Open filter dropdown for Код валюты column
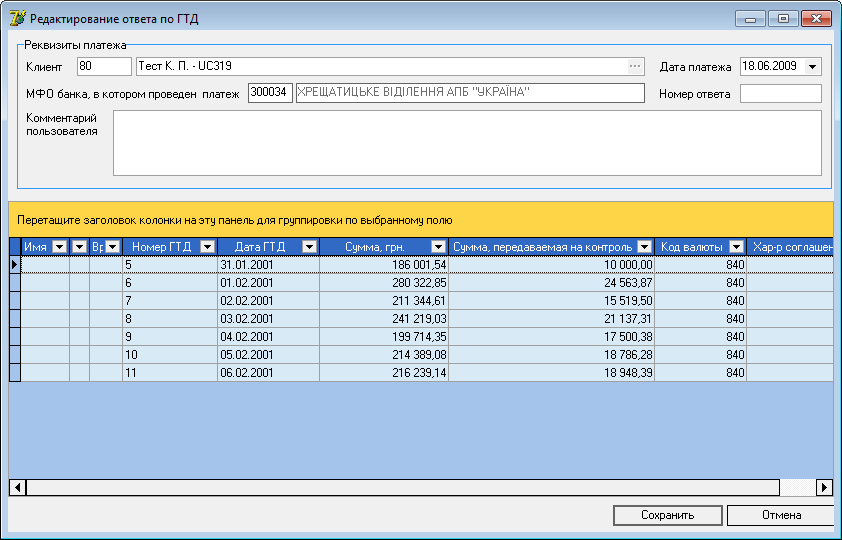 736,247
